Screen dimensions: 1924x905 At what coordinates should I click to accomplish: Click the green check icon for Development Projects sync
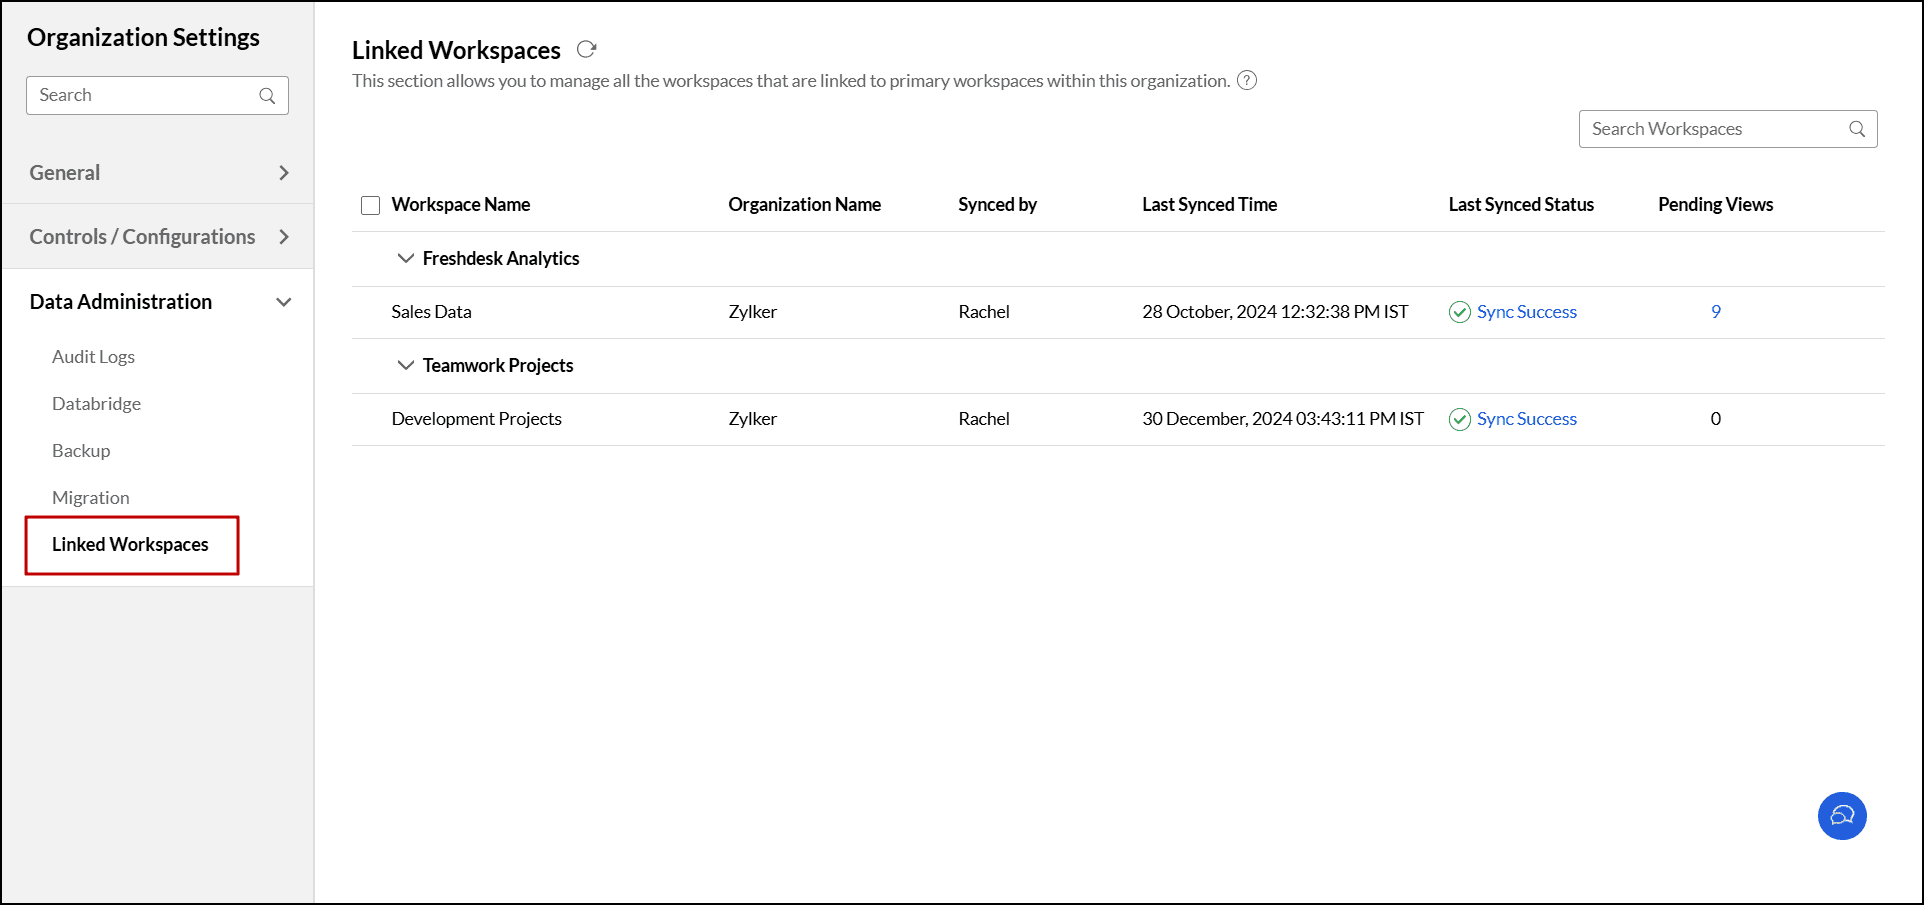tap(1459, 419)
